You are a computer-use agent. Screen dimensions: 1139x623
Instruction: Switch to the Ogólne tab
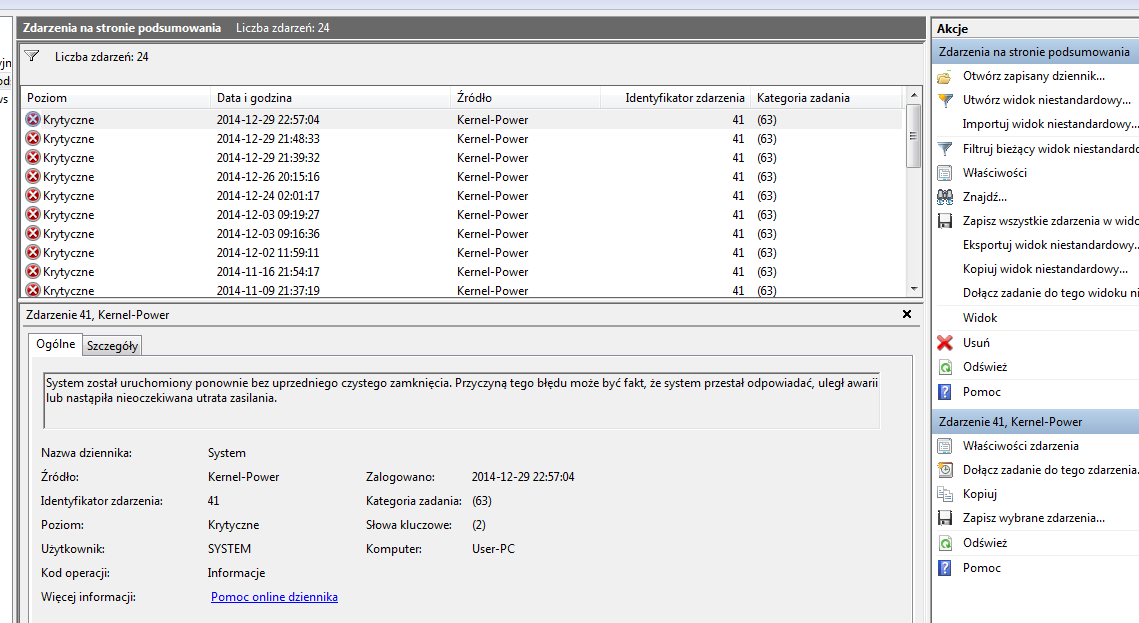tap(55, 344)
